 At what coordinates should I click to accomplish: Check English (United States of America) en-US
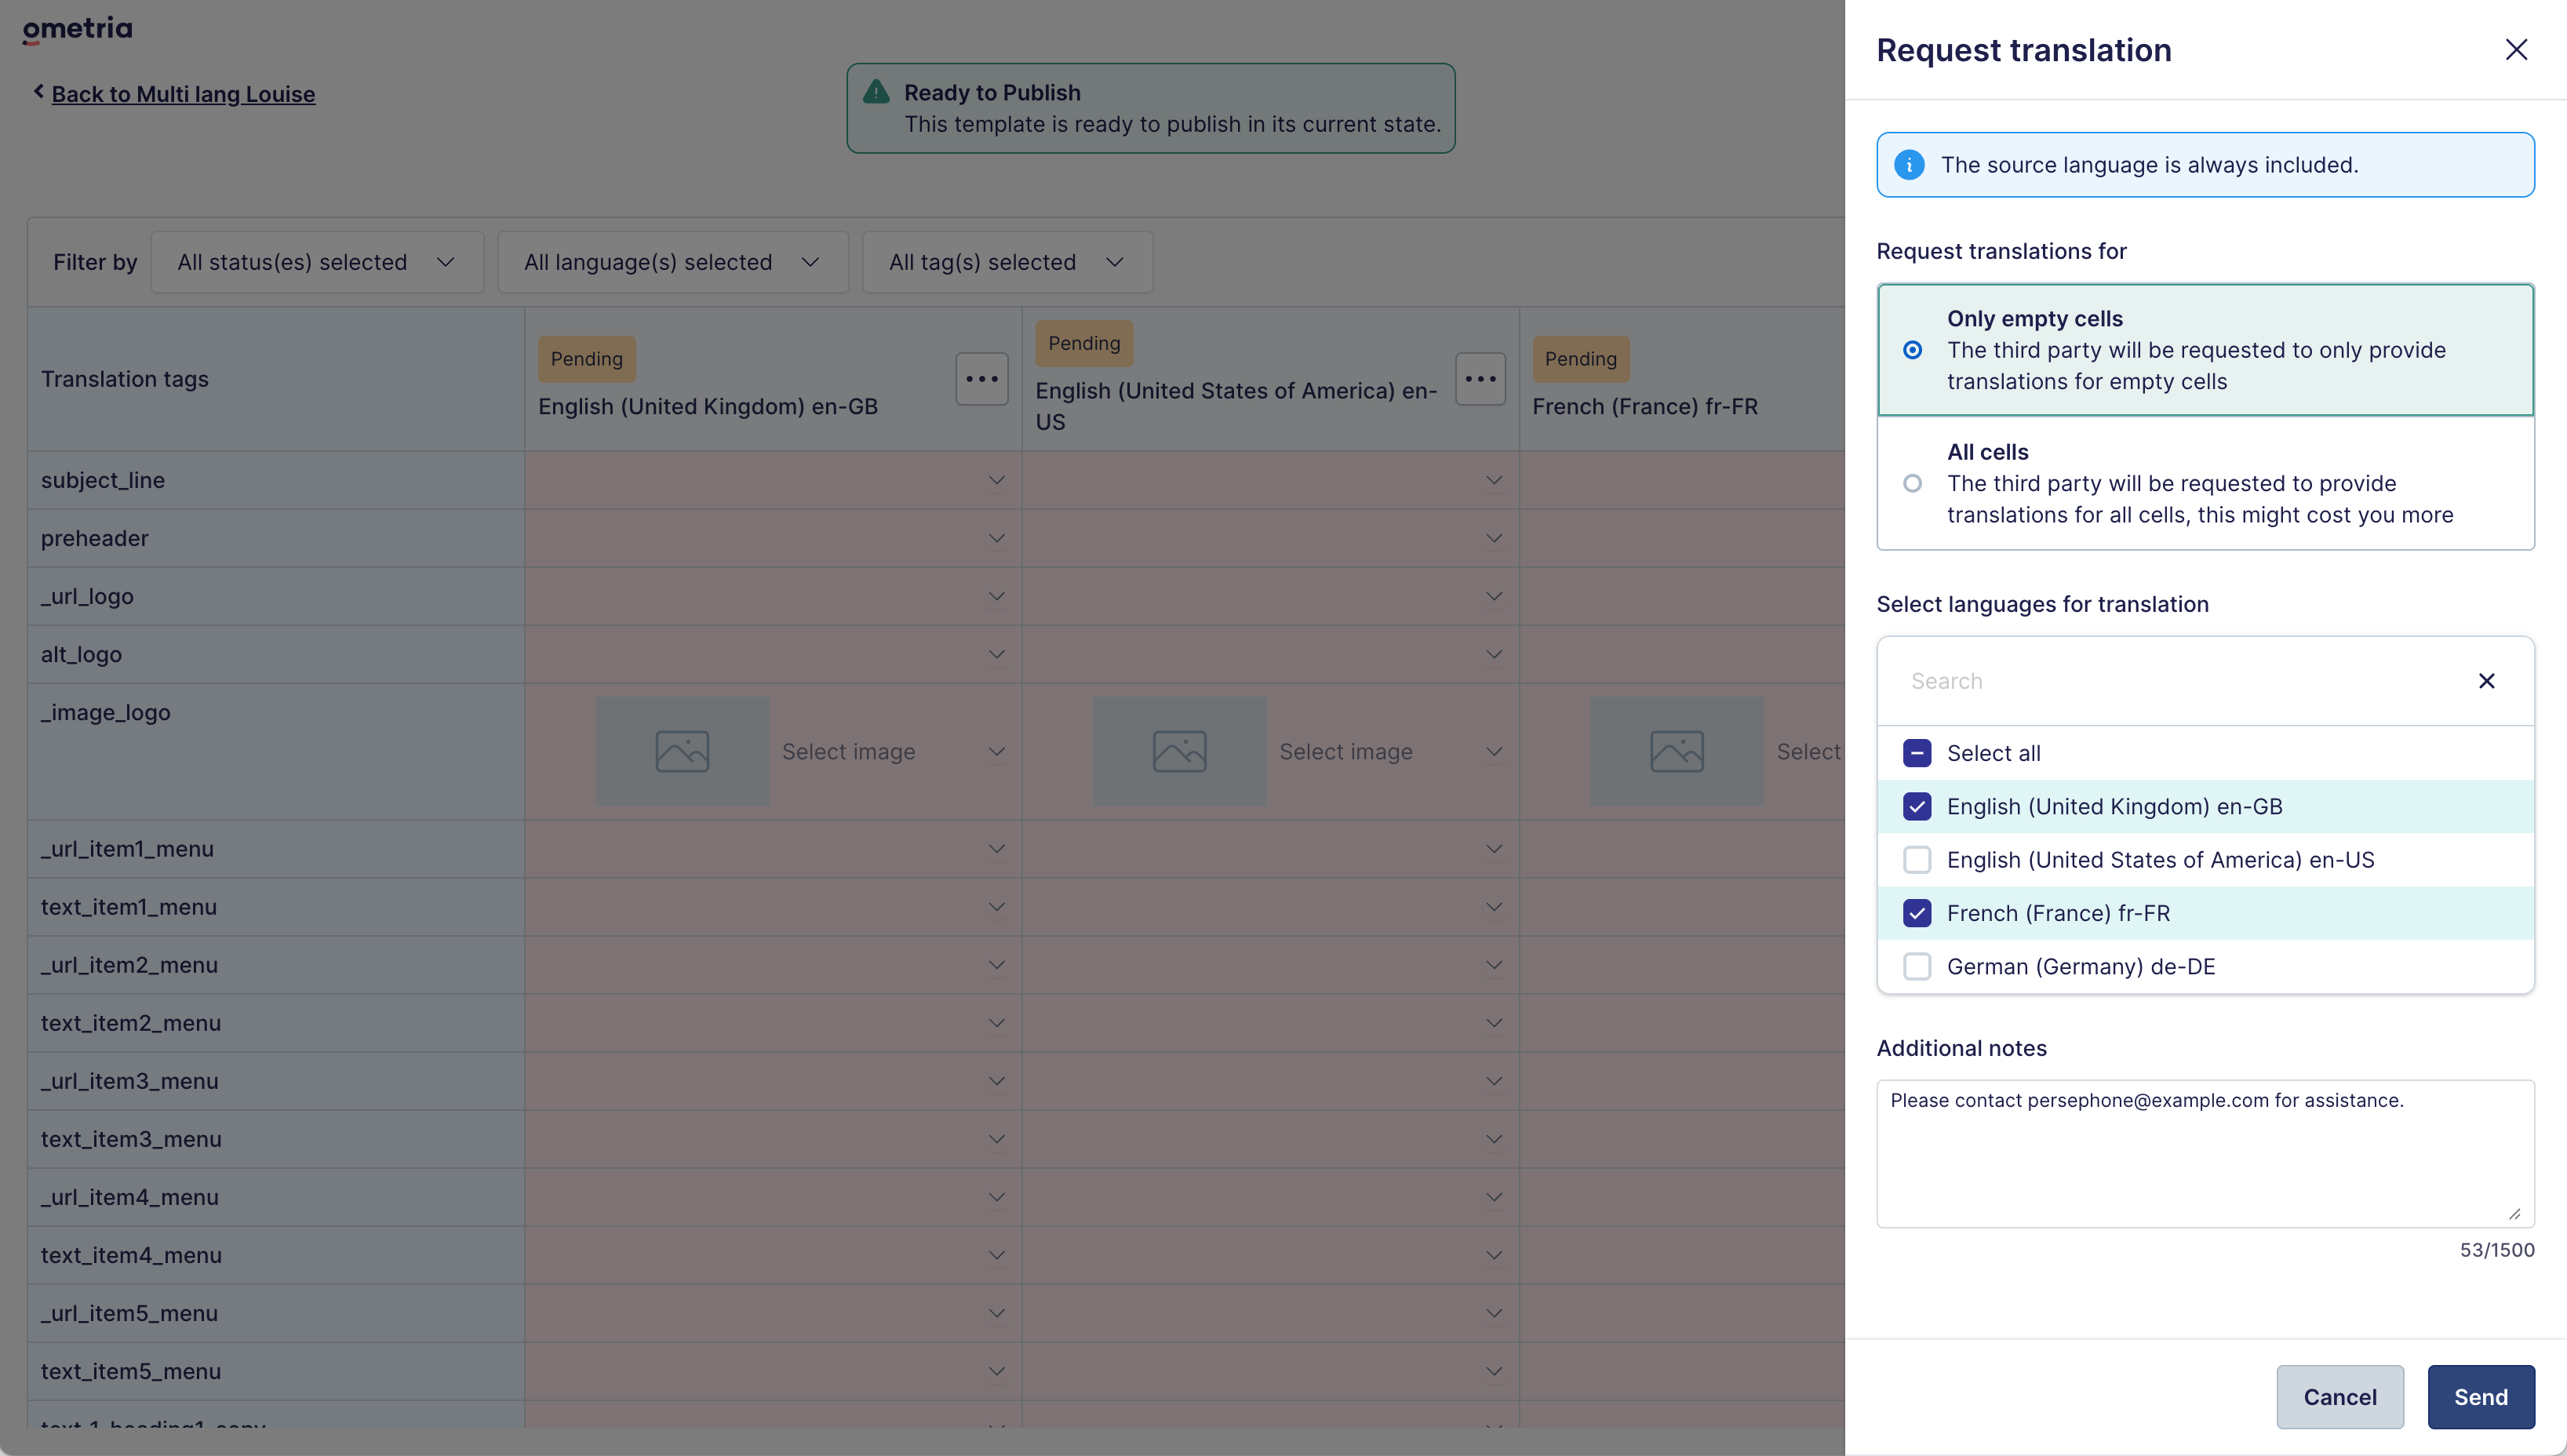tap(1916, 860)
